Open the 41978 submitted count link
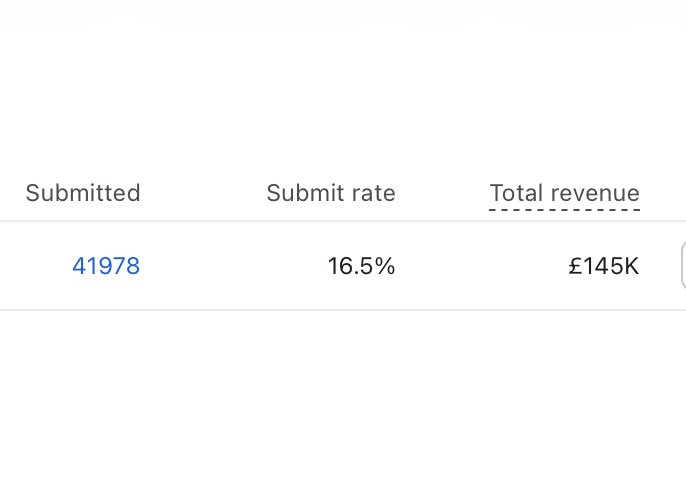This screenshot has height=496, width=686. click(106, 266)
